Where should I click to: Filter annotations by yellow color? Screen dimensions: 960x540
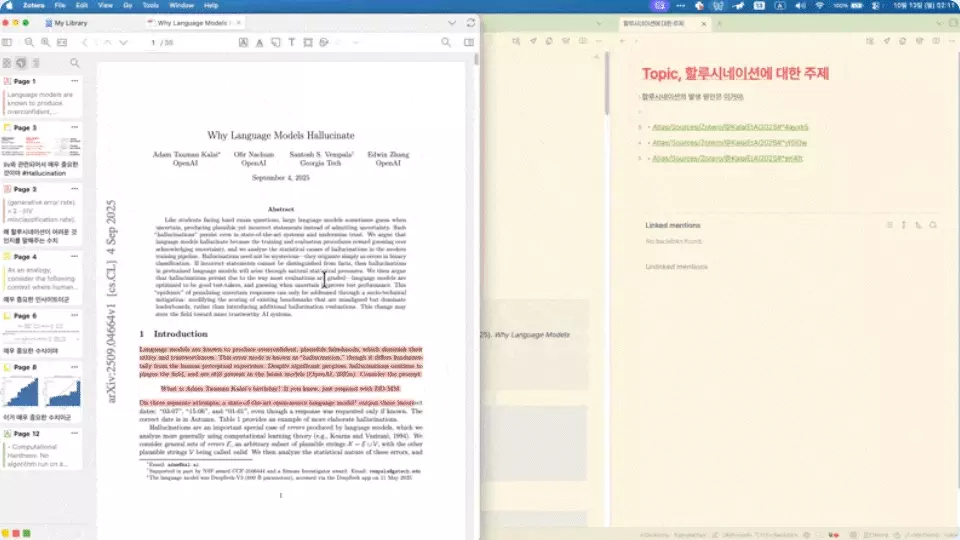click(6, 533)
